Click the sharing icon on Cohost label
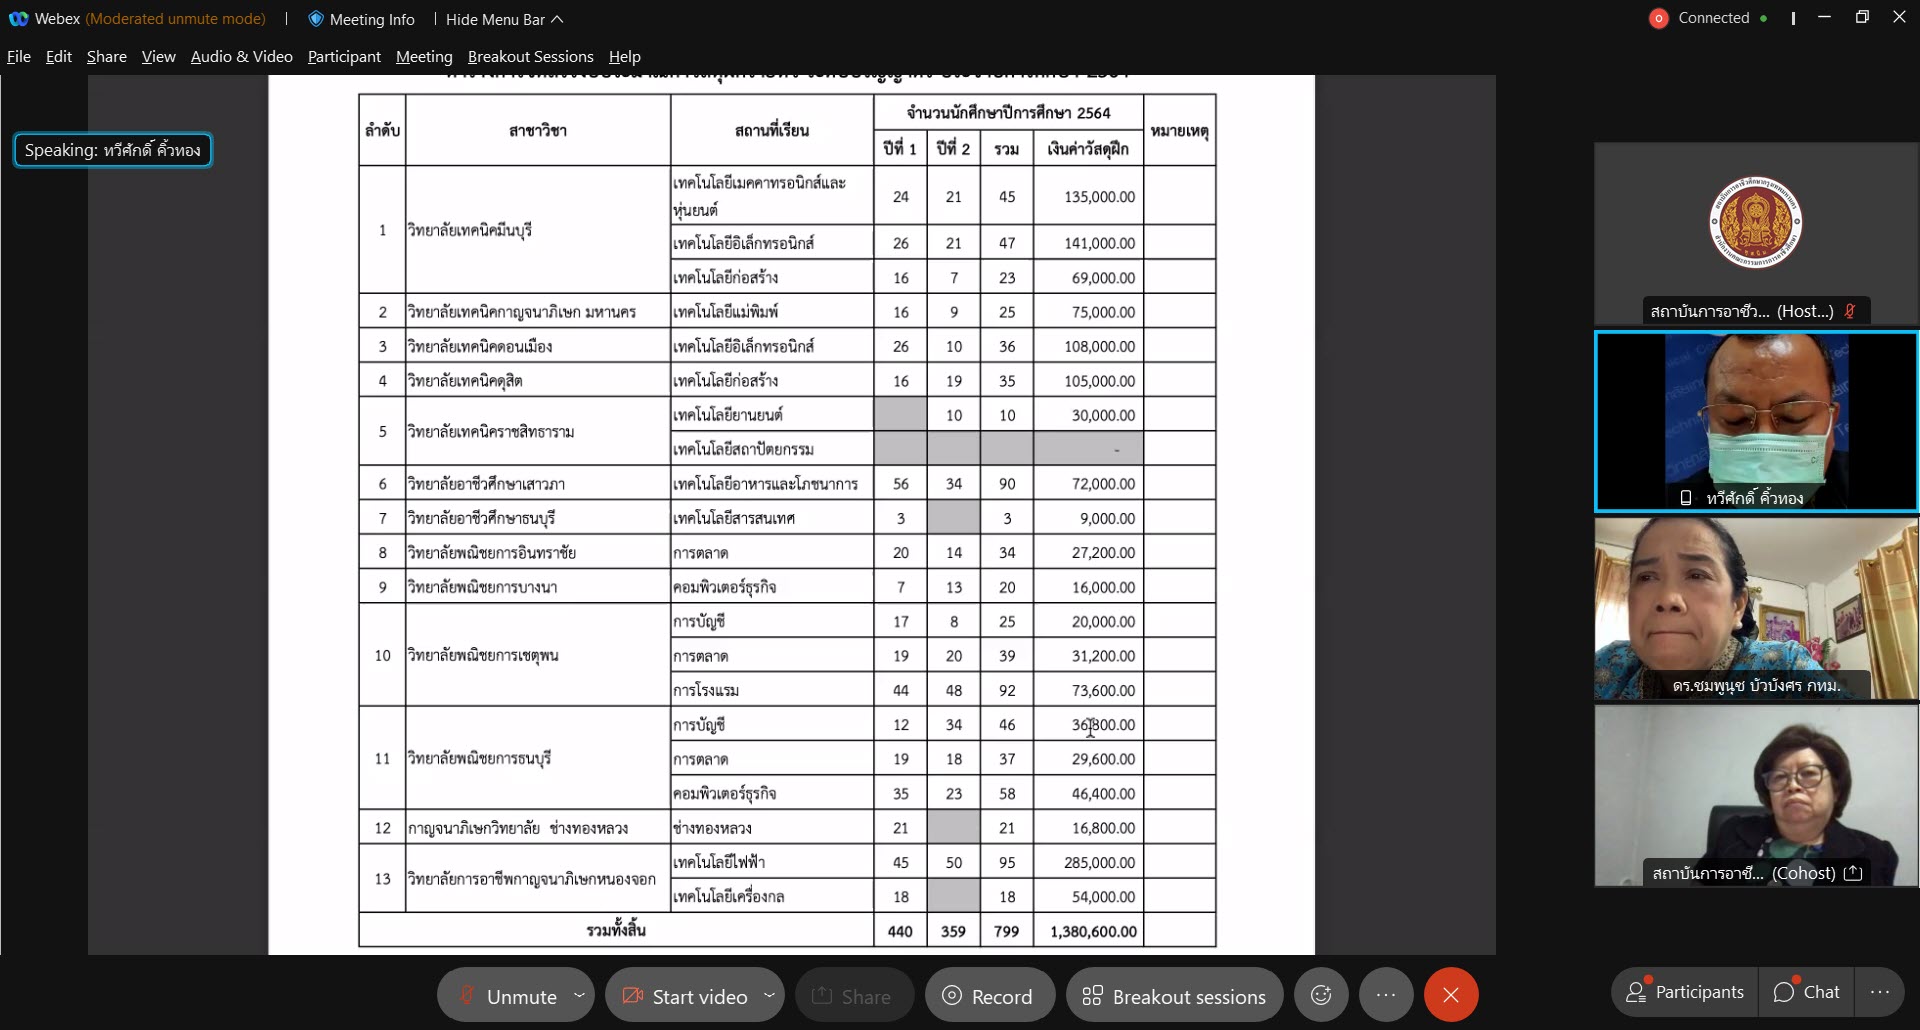1920x1030 pixels. pos(1853,873)
